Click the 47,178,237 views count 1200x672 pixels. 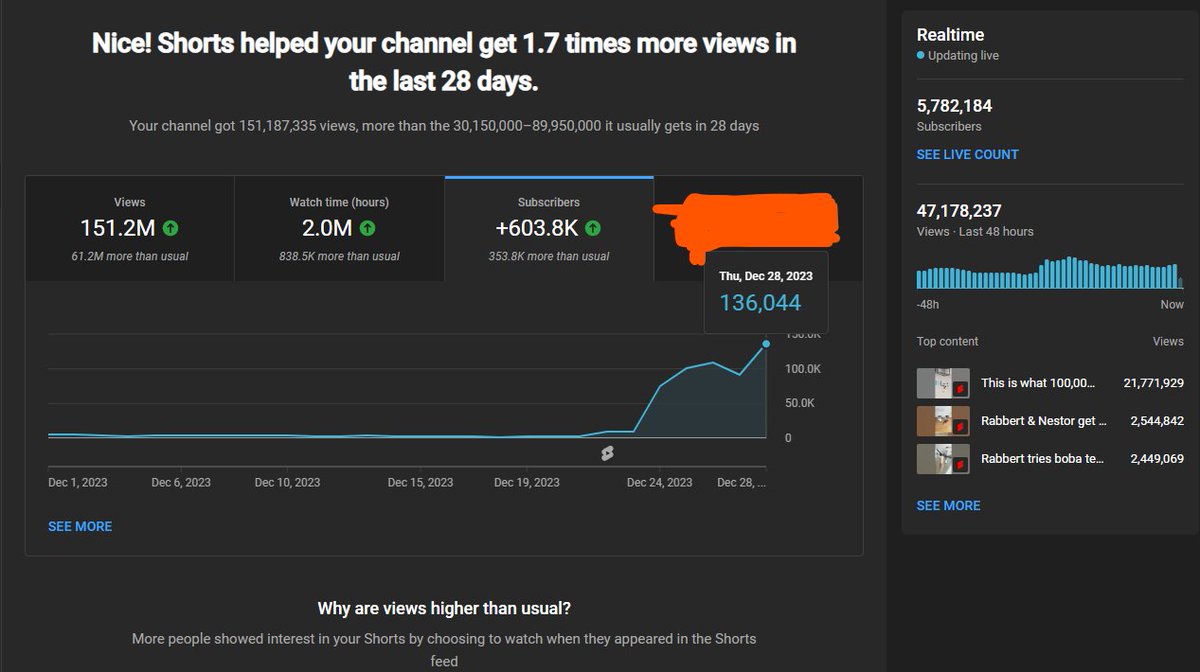(x=959, y=211)
